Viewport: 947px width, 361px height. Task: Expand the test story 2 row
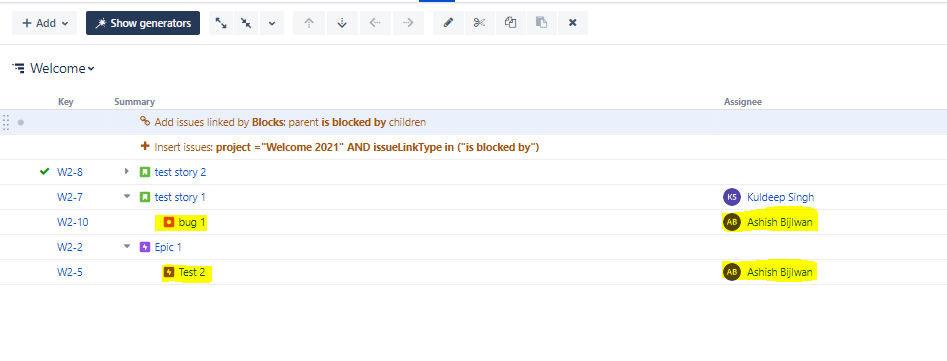127,171
